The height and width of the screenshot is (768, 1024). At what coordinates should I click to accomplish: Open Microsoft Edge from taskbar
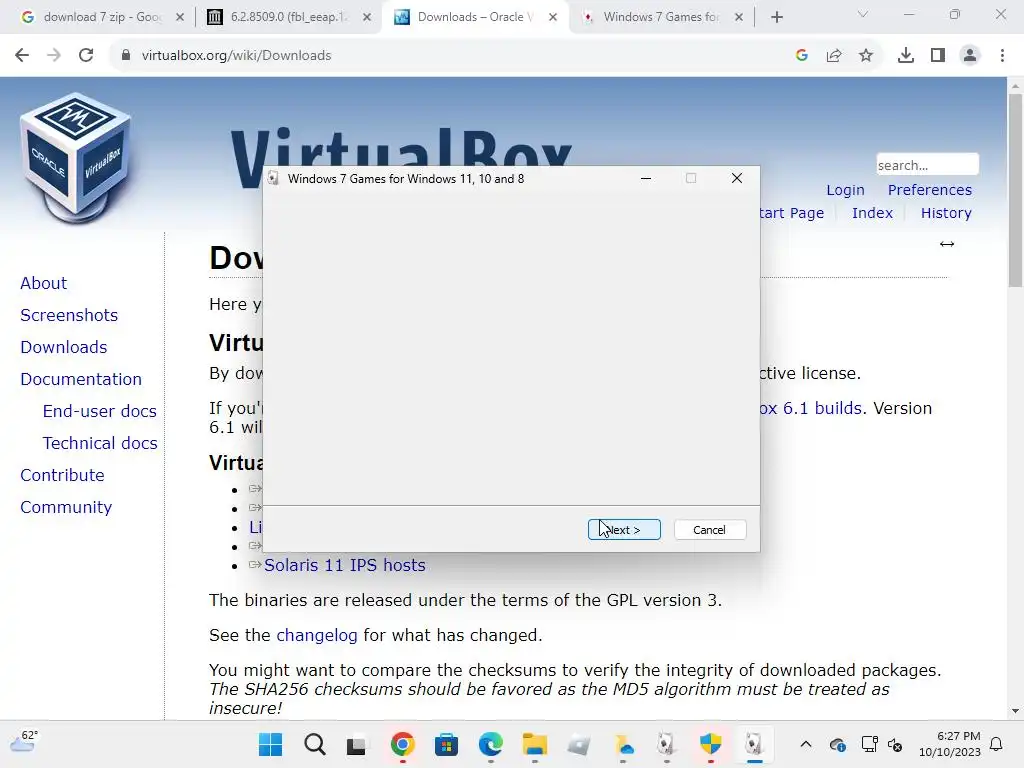(x=490, y=744)
